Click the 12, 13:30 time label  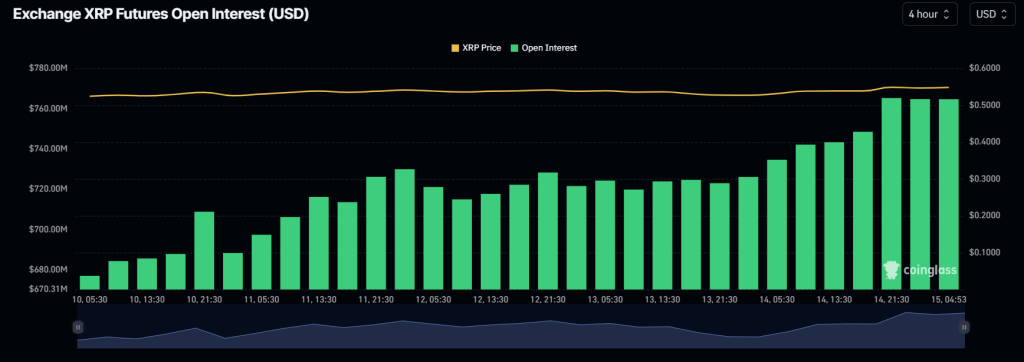(x=490, y=299)
